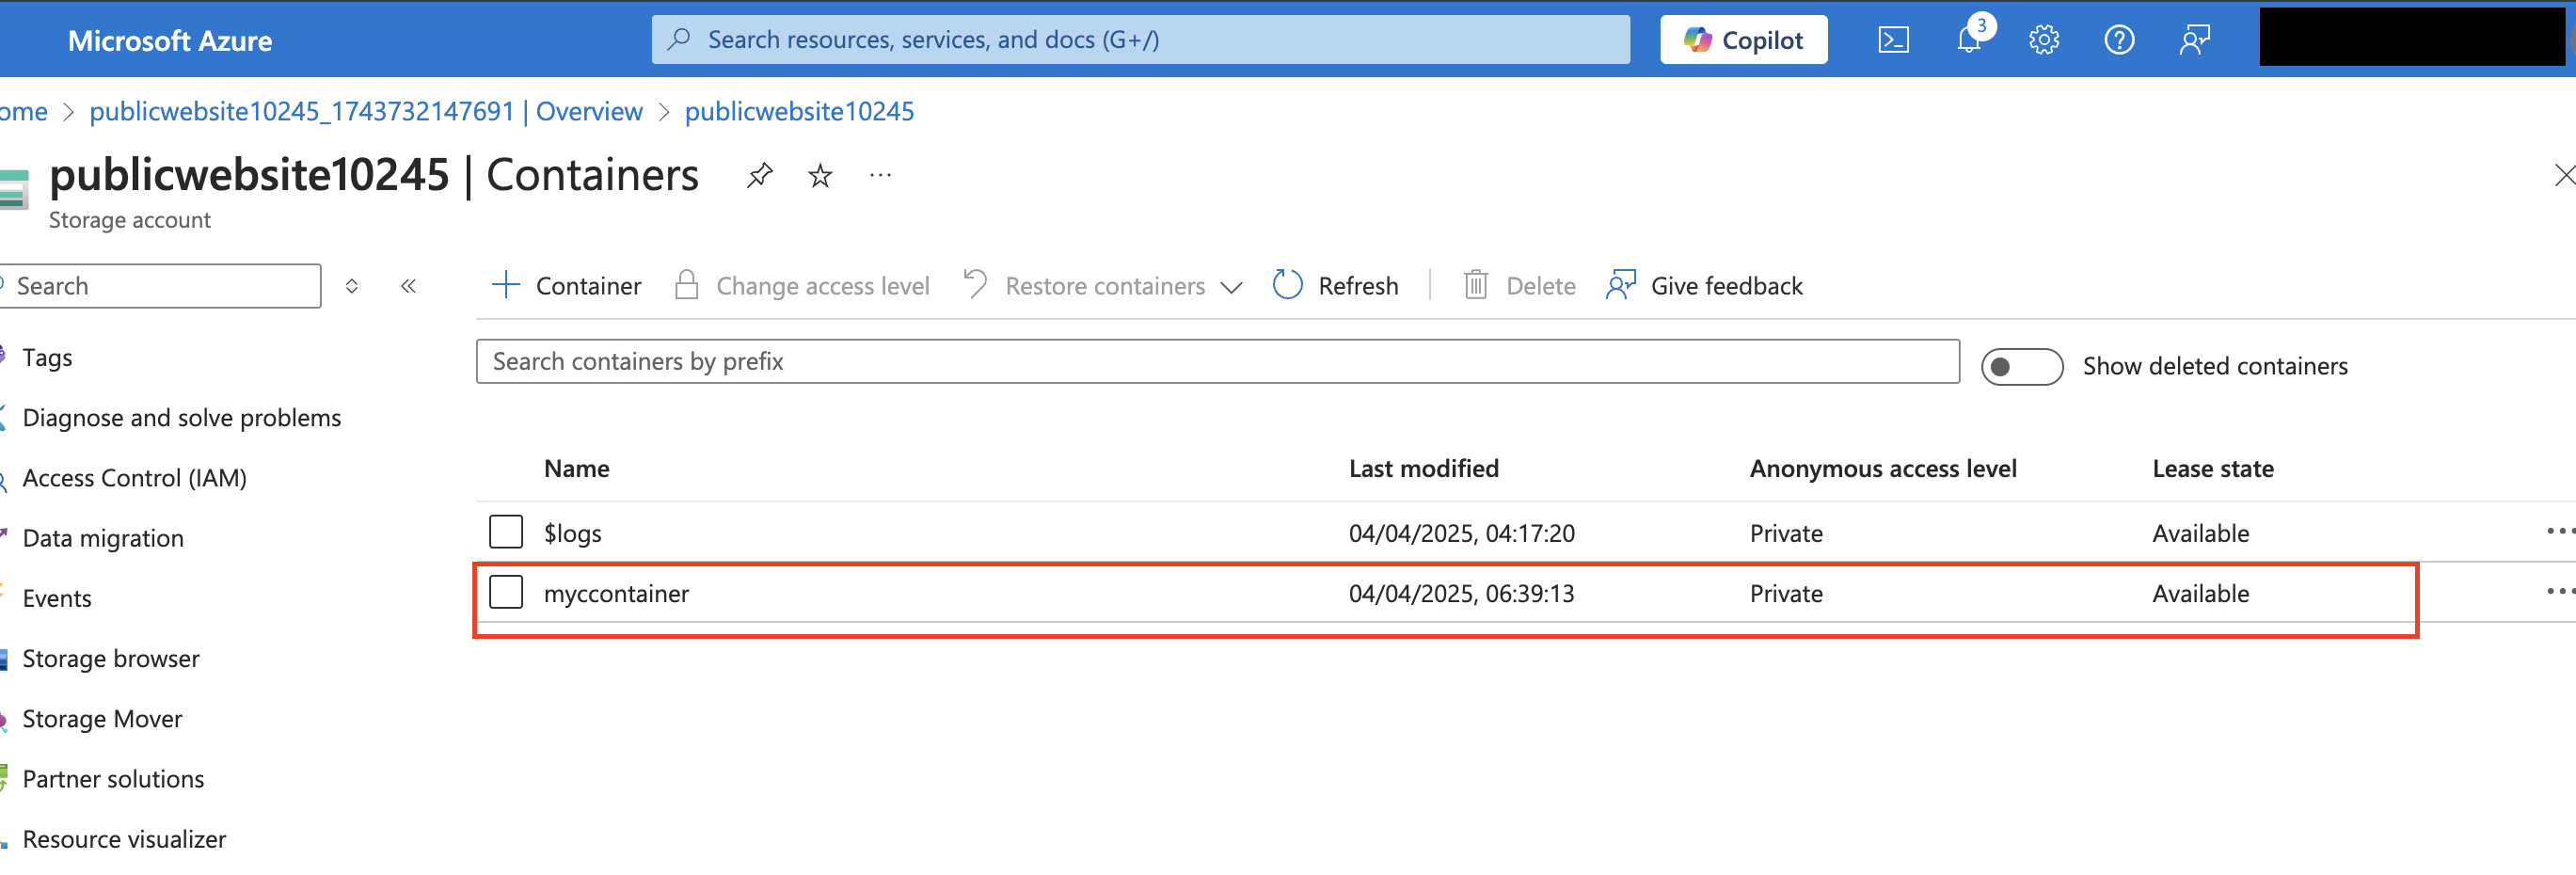This screenshot has height=875, width=2576.
Task: Click the expand/collapse arrows beside sidebar search
Action: pos(352,286)
